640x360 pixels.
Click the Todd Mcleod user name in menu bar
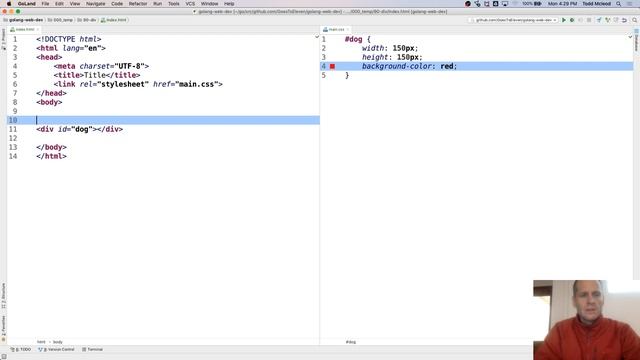click(596, 4)
